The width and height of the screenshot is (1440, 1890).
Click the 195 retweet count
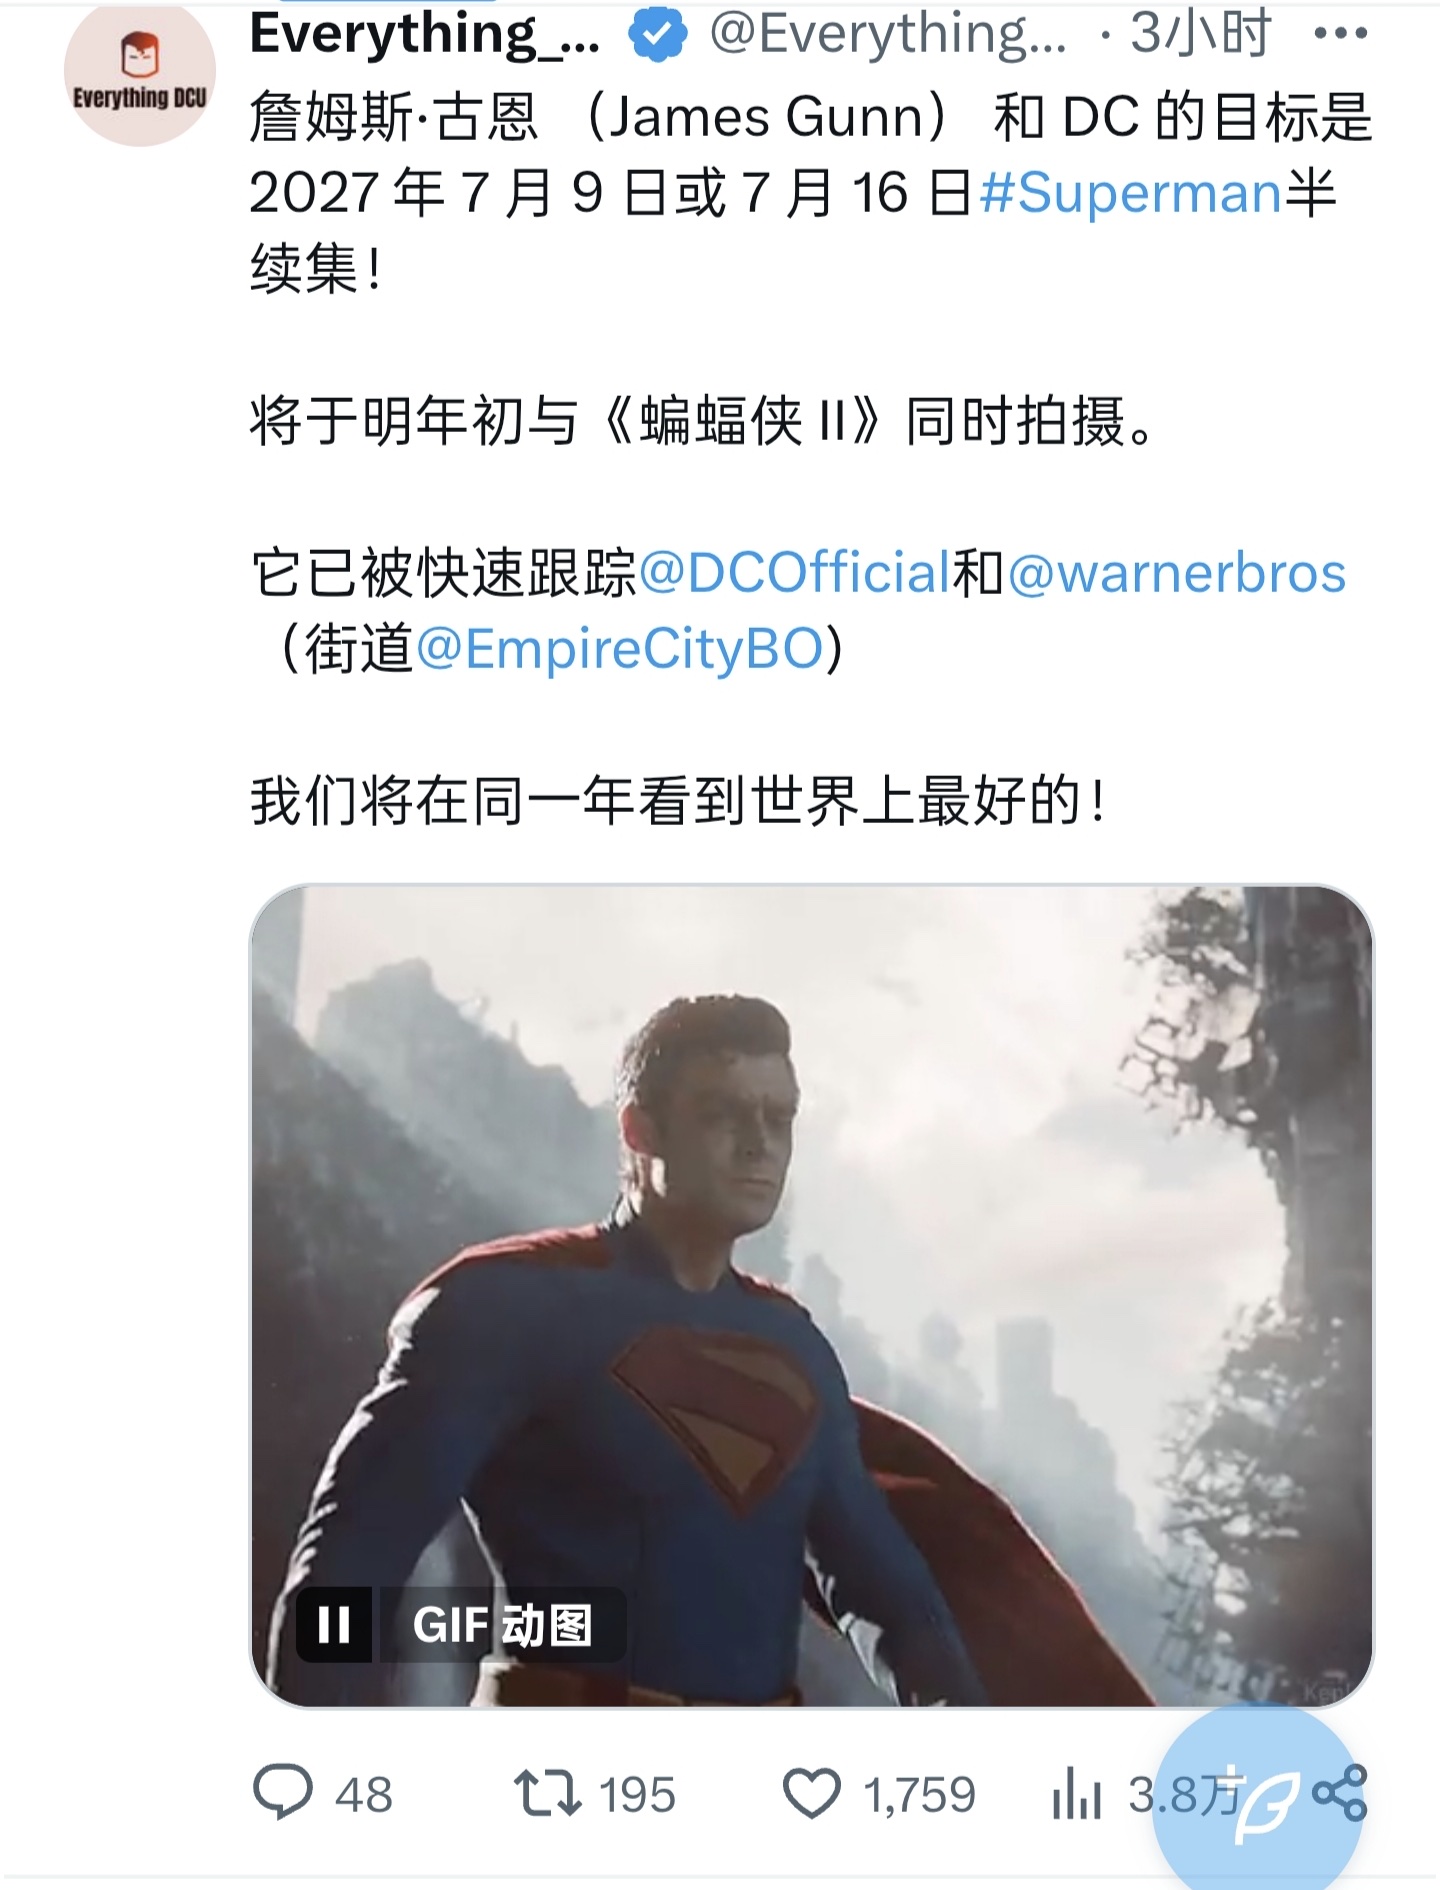click(637, 1795)
